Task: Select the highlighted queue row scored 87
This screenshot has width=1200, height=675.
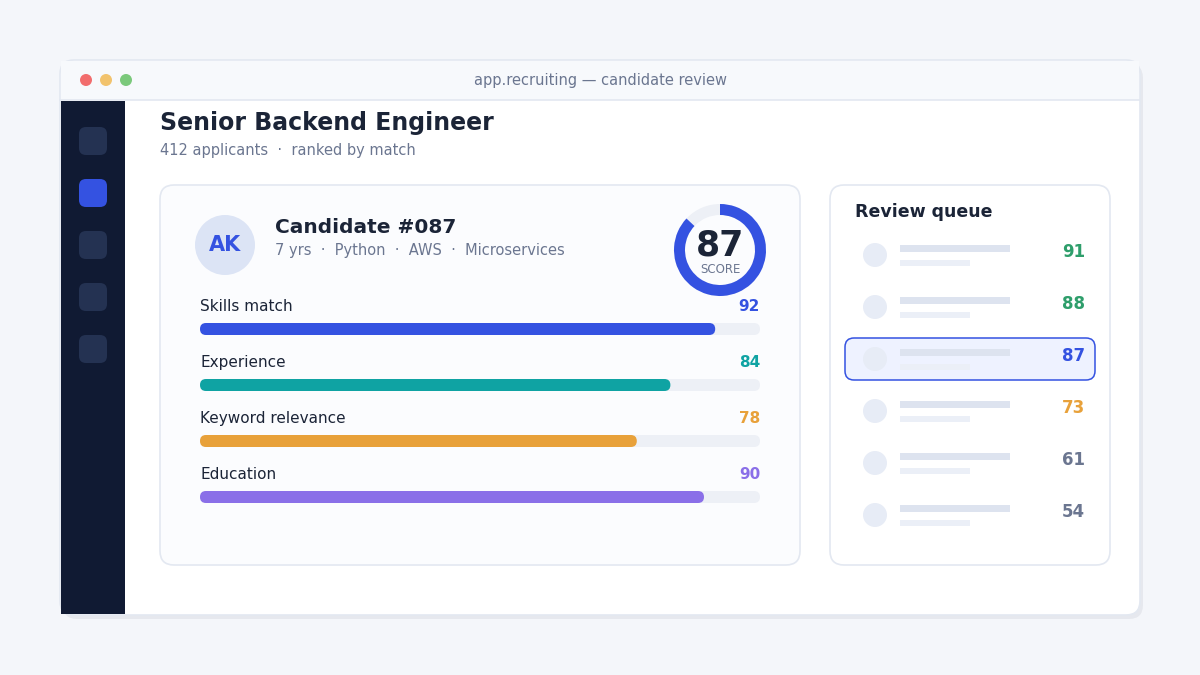Action: [970, 359]
